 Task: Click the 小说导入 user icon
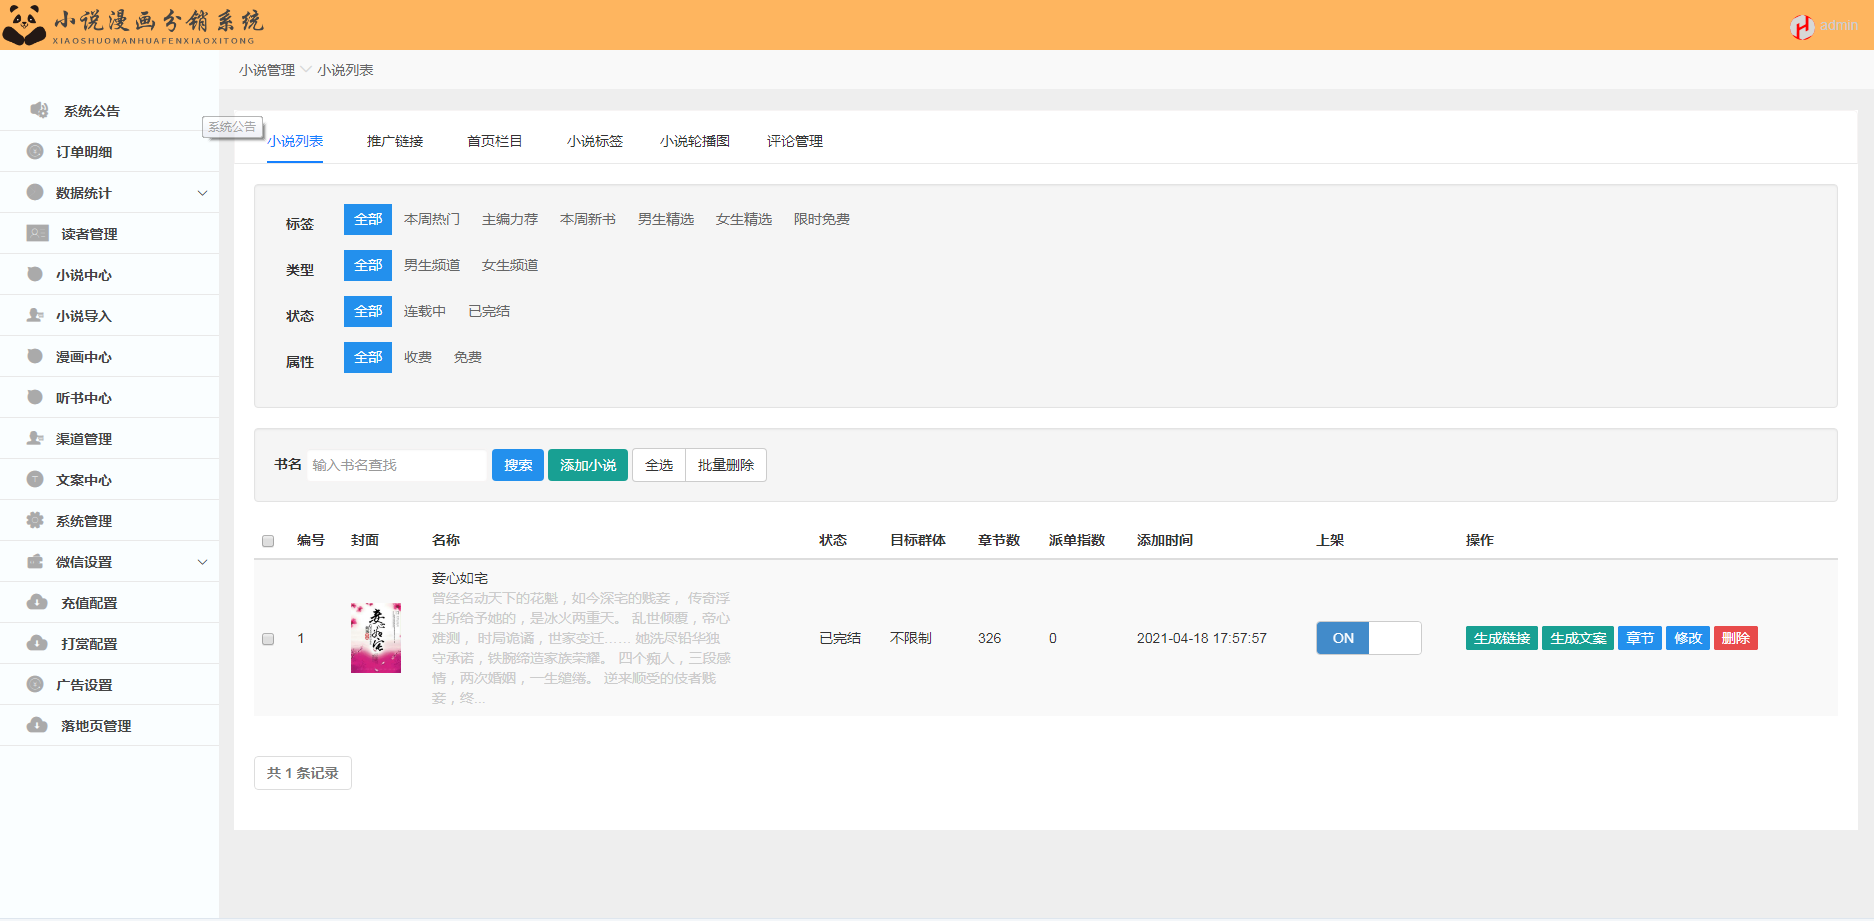[35, 315]
